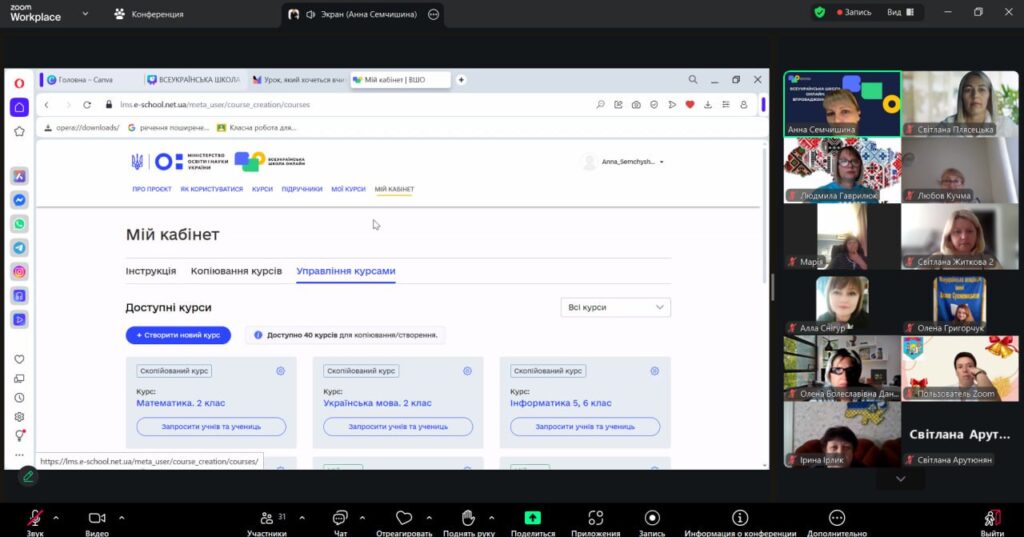Unmute the microphone in Zoom toolbar
The image size is (1024, 537).
(35, 518)
